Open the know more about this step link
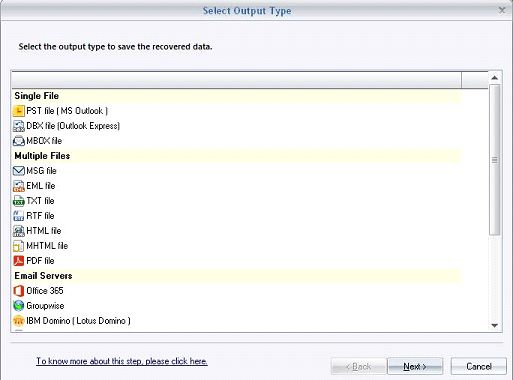 pyautogui.click(x=122, y=361)
